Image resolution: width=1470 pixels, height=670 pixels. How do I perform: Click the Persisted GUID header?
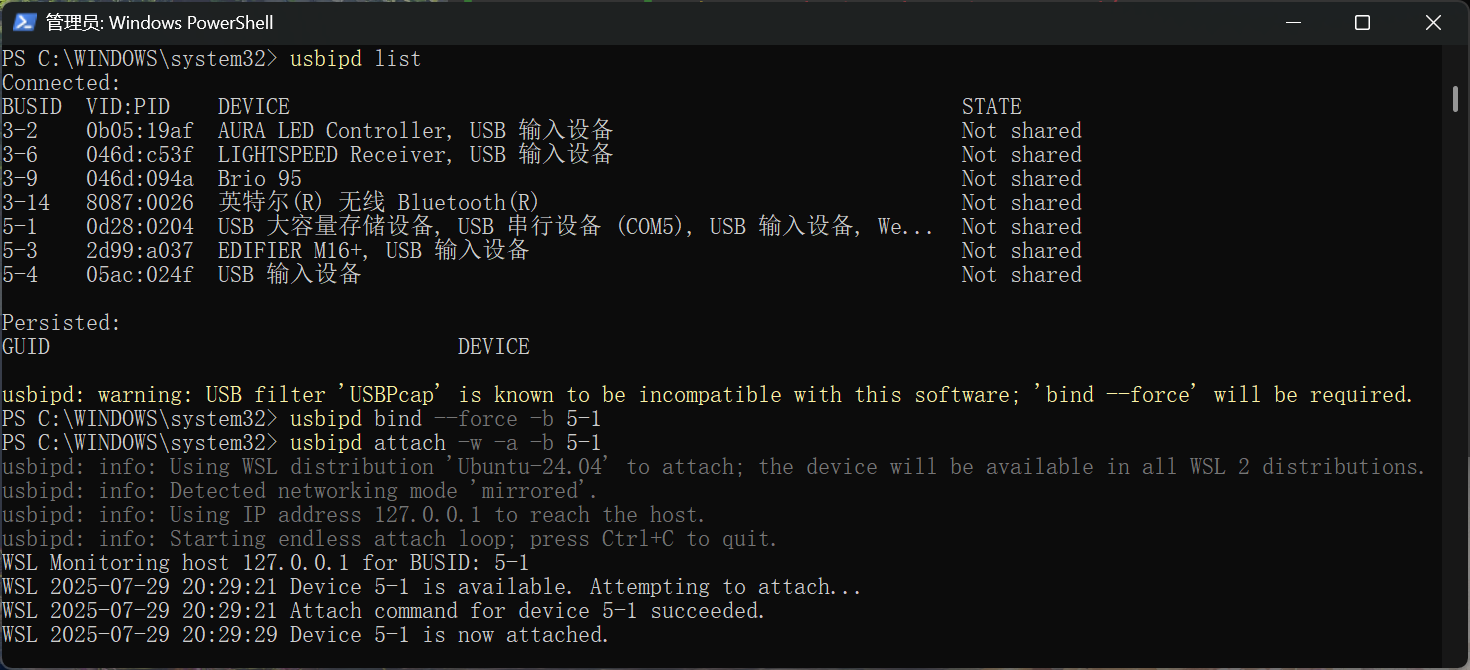point(26,347)
